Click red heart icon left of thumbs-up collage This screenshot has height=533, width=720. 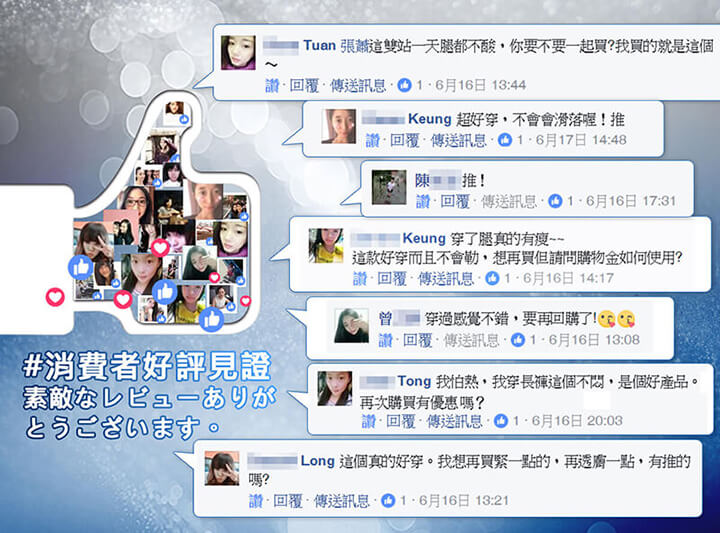point(55,297)
